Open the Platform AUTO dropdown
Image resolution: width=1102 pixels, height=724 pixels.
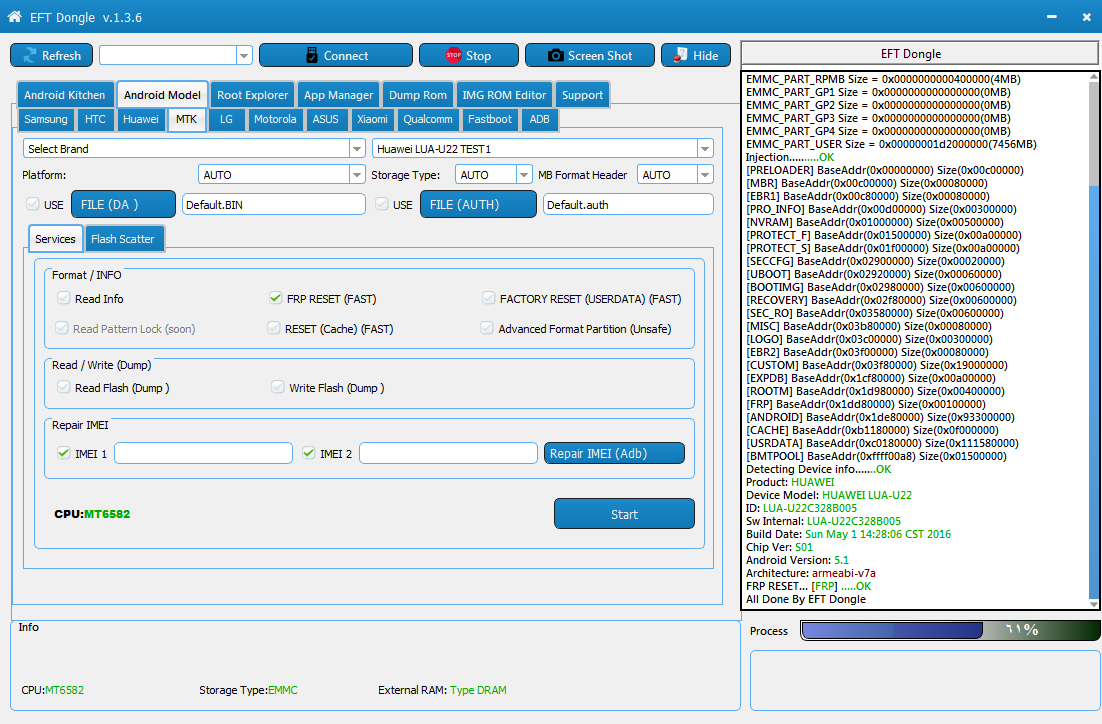coord(357,174)
